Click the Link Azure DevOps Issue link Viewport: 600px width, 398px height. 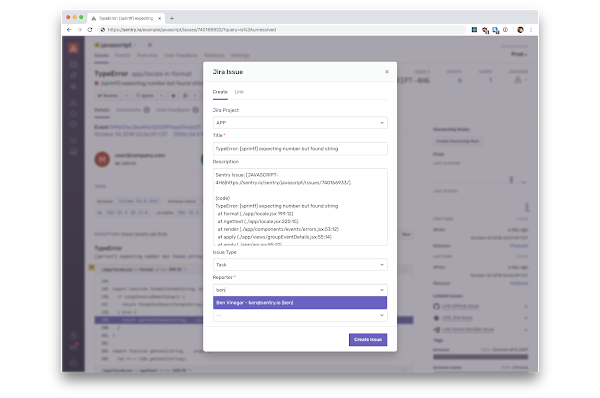(468, 329)
